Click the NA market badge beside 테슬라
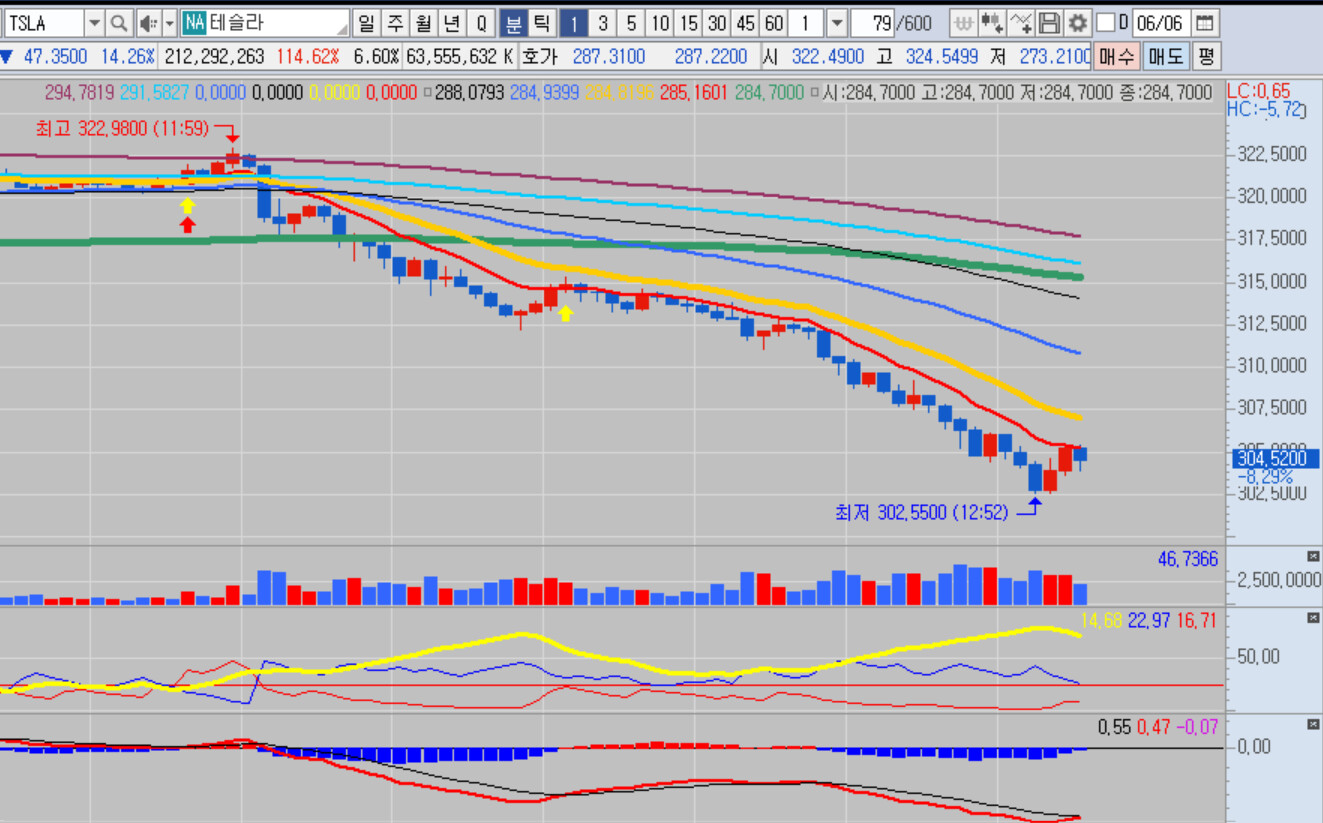The width and height of the screenshot is (1323, 823). 194,23
